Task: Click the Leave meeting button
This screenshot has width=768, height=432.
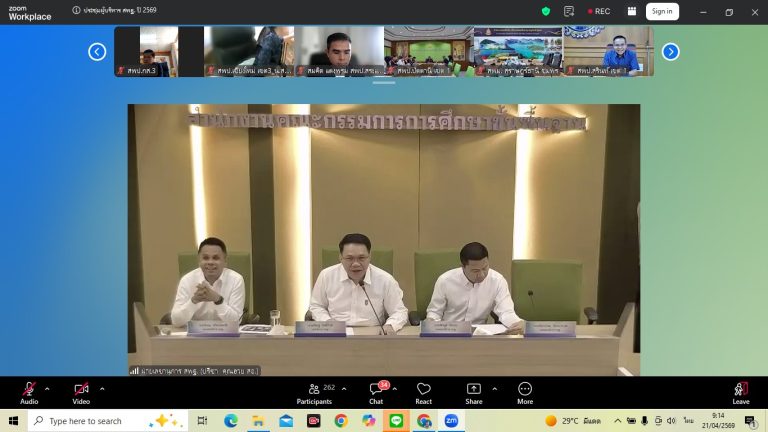Action: [740, 390]
